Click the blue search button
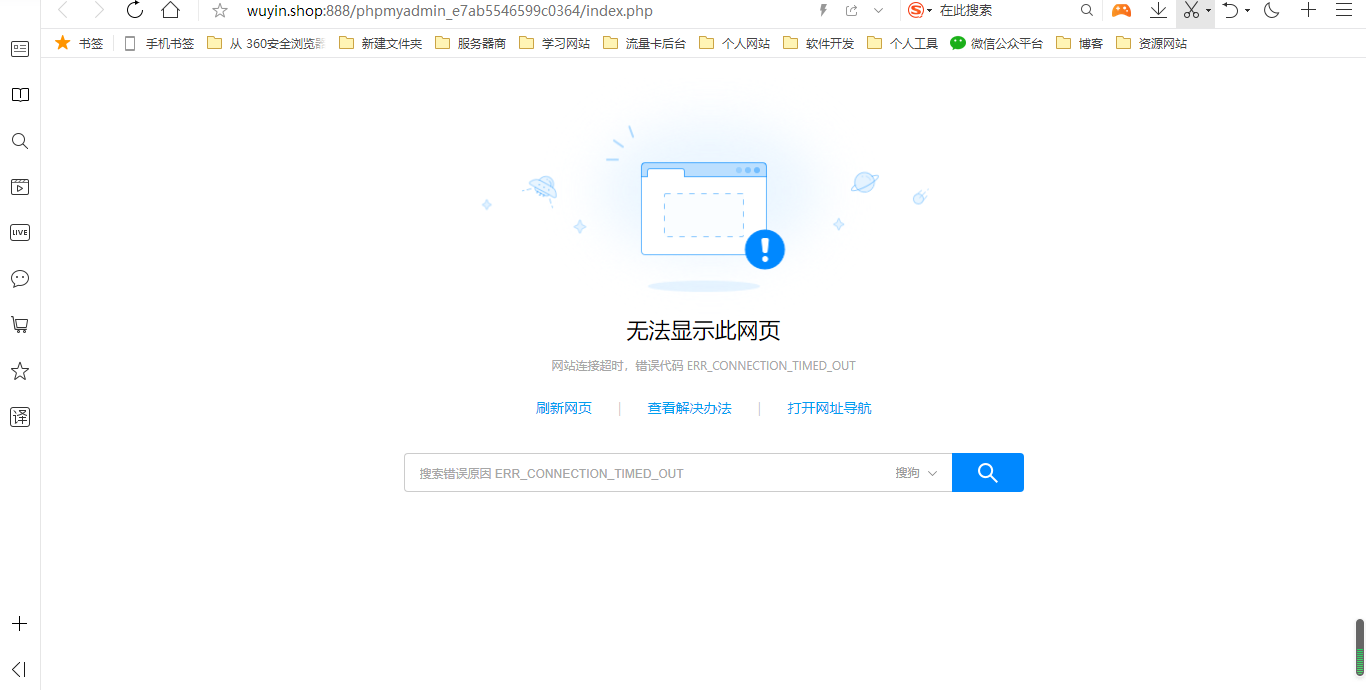Screen dimensions: 1366x690 point(988,473)
